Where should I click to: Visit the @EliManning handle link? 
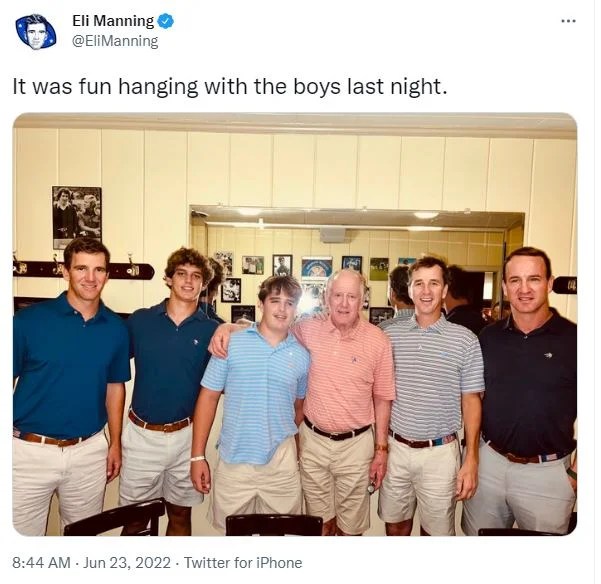click(115, 41)
